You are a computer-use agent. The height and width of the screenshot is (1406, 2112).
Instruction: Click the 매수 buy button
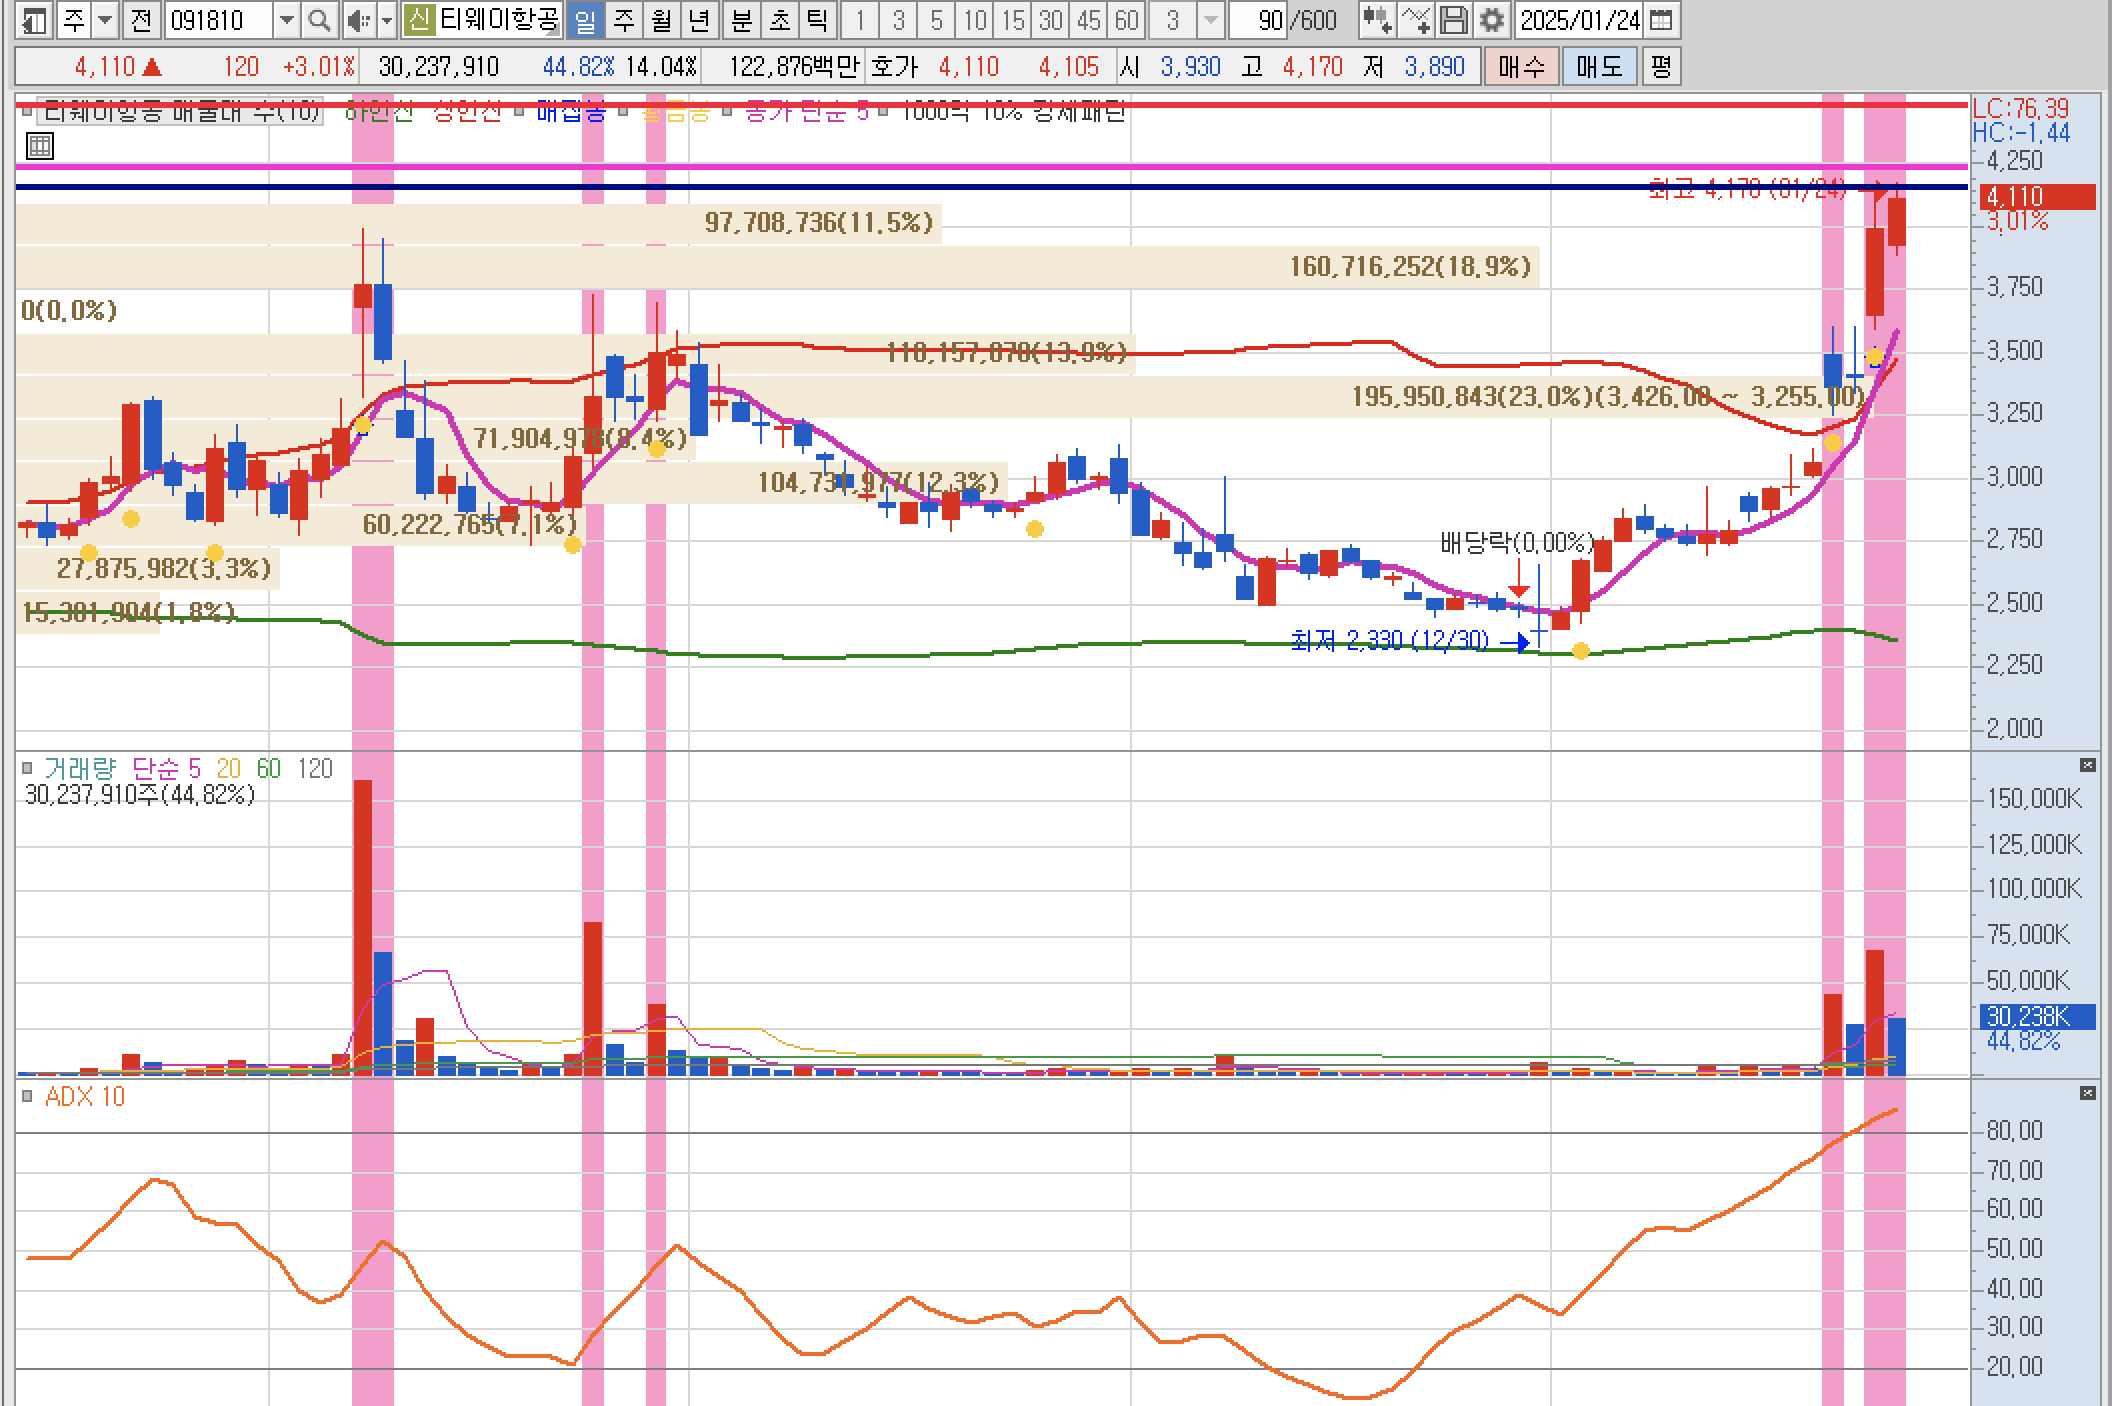click(x=1520, y=67)
